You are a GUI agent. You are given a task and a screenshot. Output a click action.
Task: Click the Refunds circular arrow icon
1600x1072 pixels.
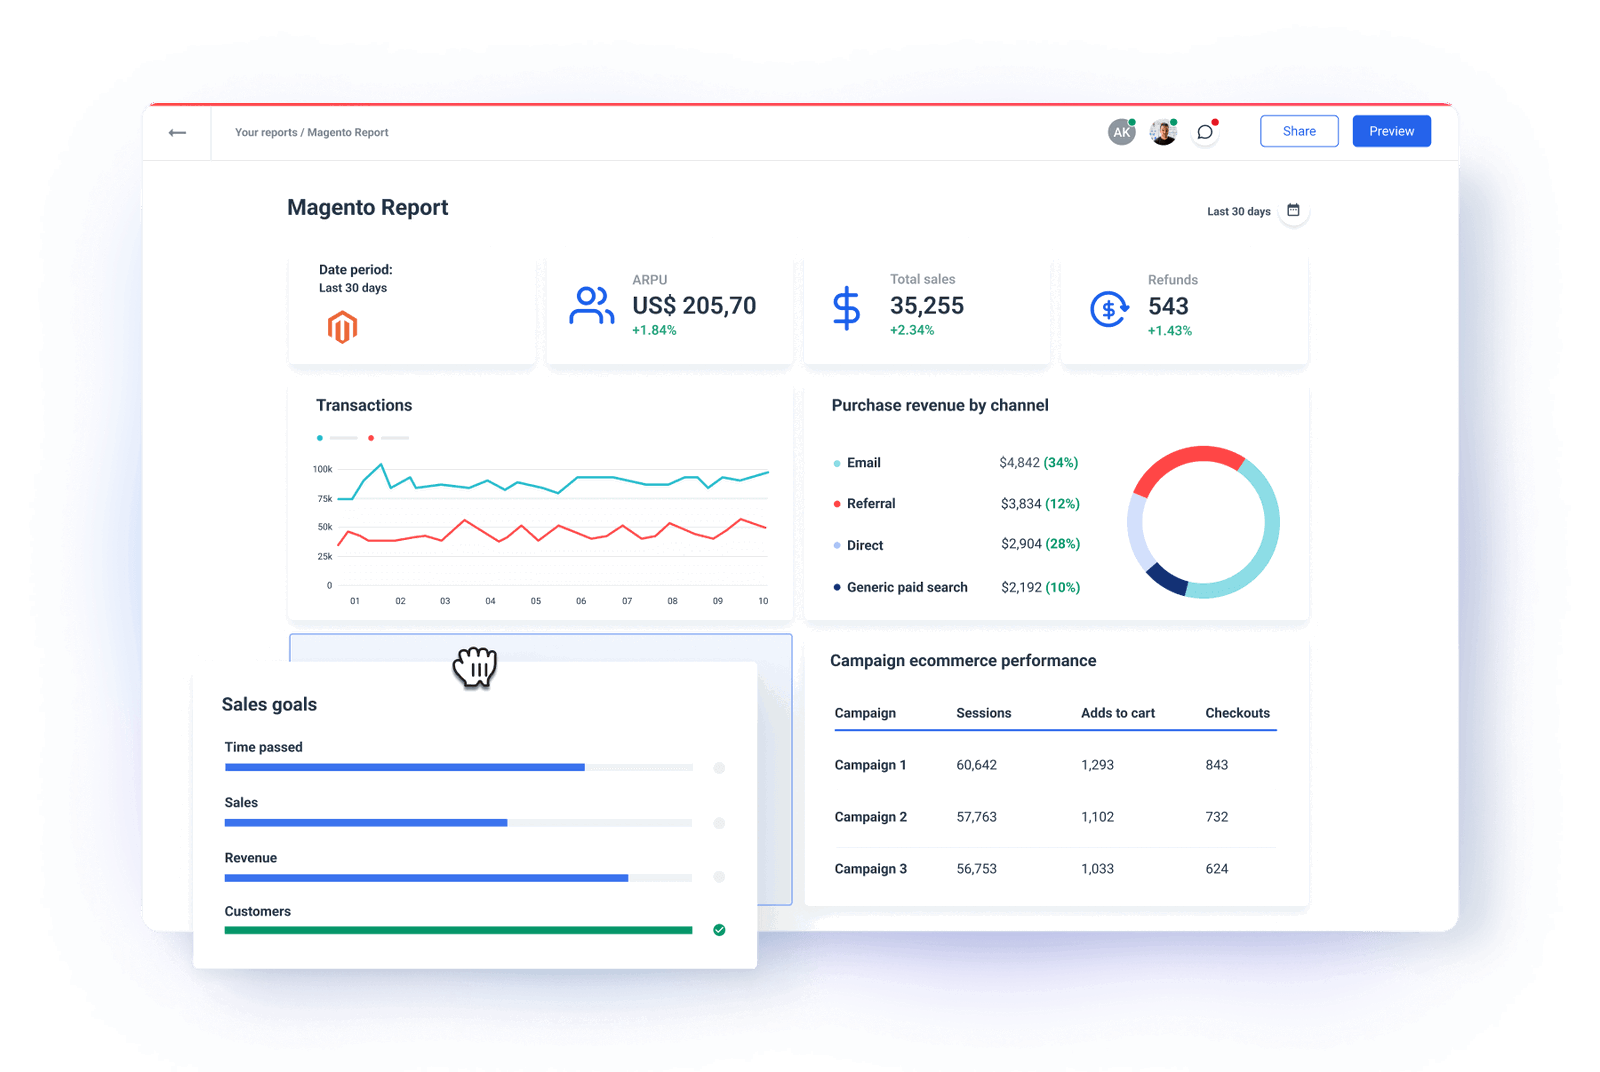[1108, 308]
